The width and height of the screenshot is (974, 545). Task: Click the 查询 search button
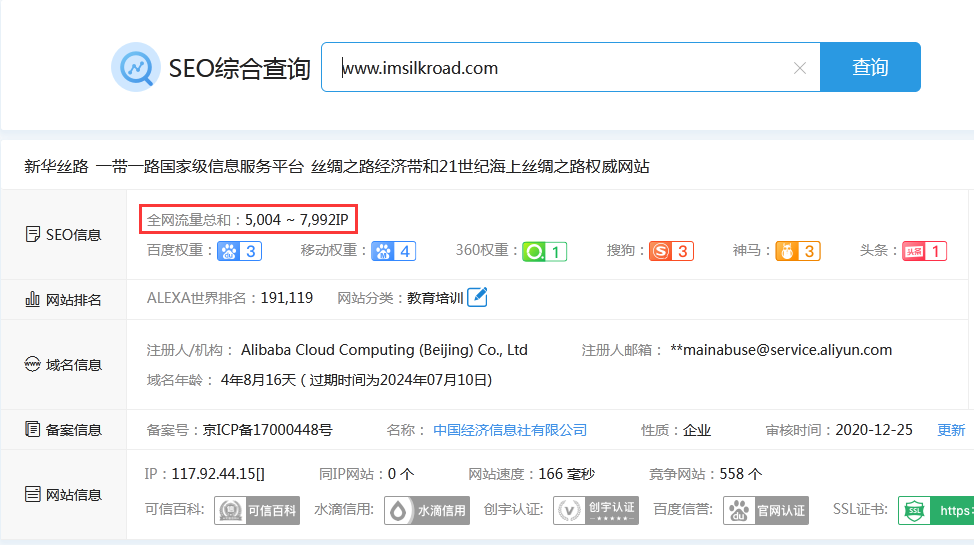pyautogui.click(x=870, y=67)
